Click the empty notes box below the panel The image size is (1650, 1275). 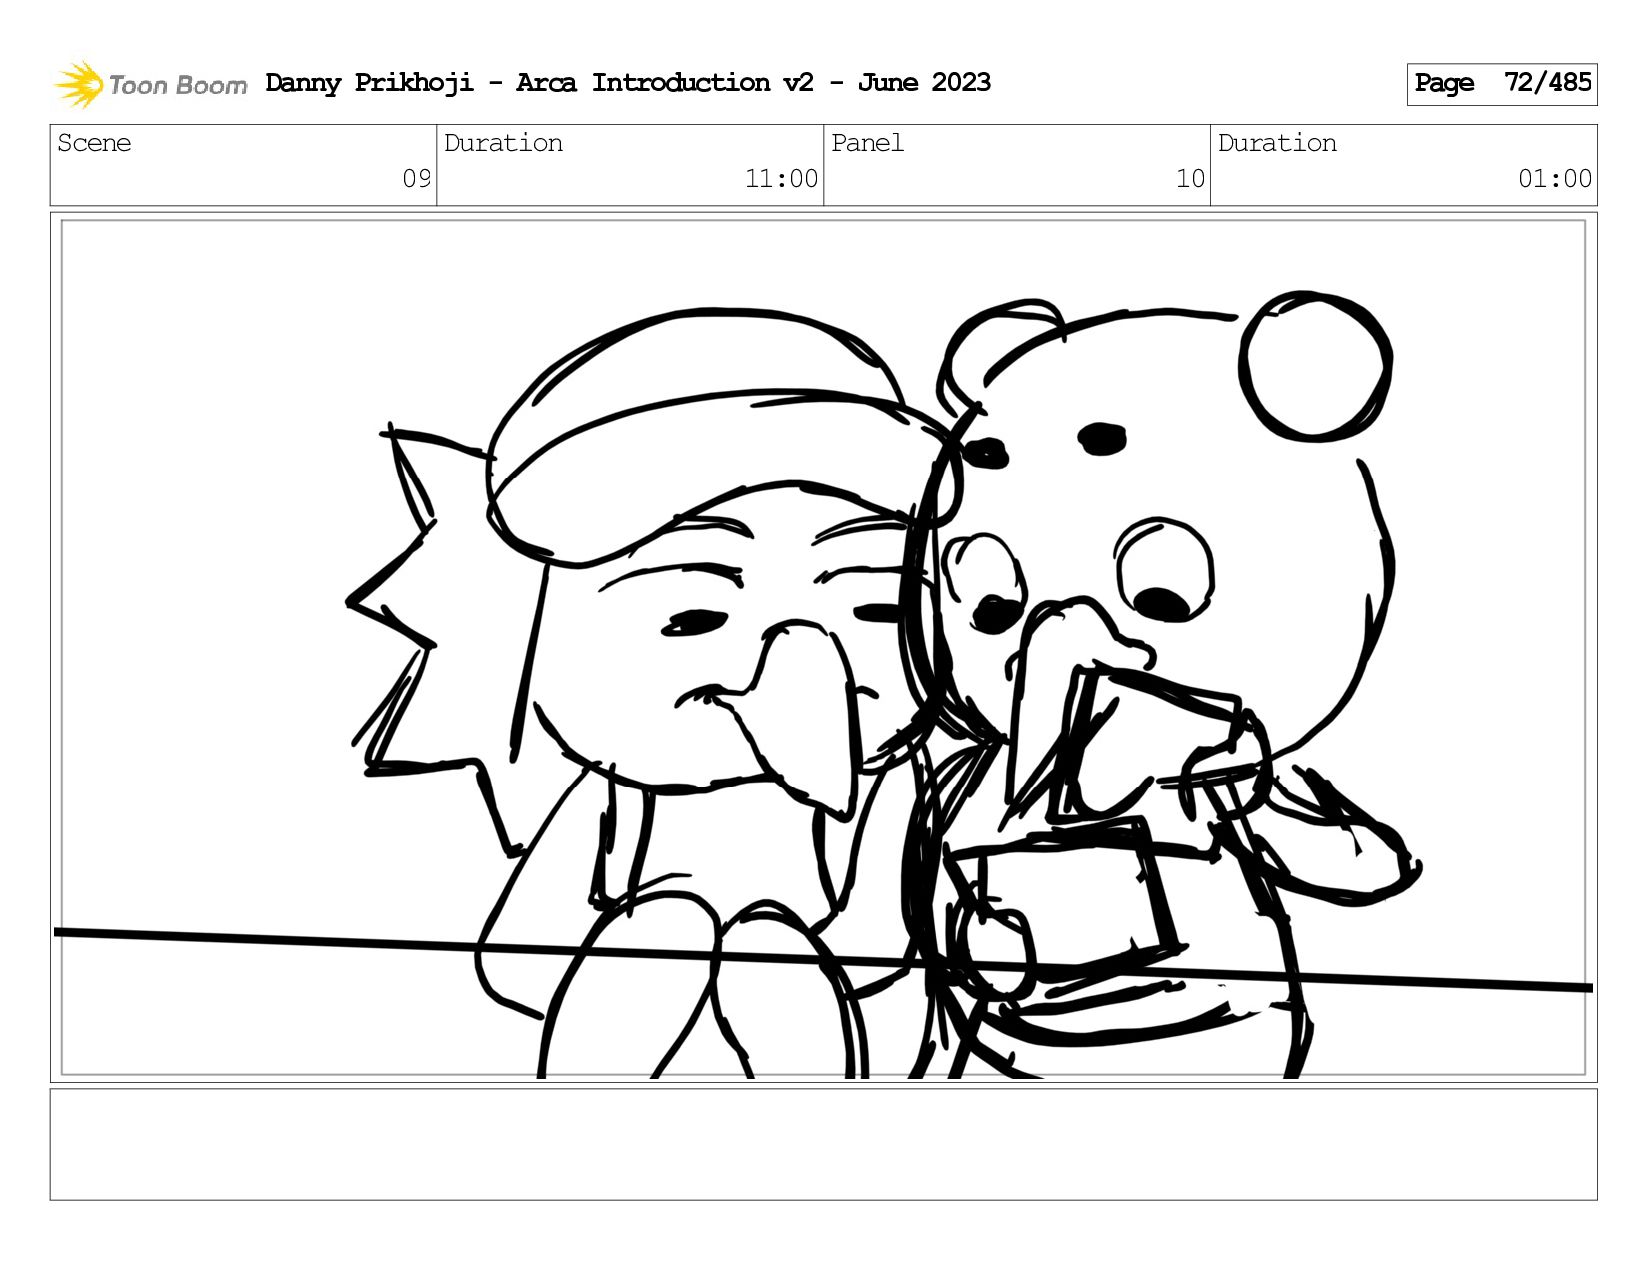[824, 1145]
